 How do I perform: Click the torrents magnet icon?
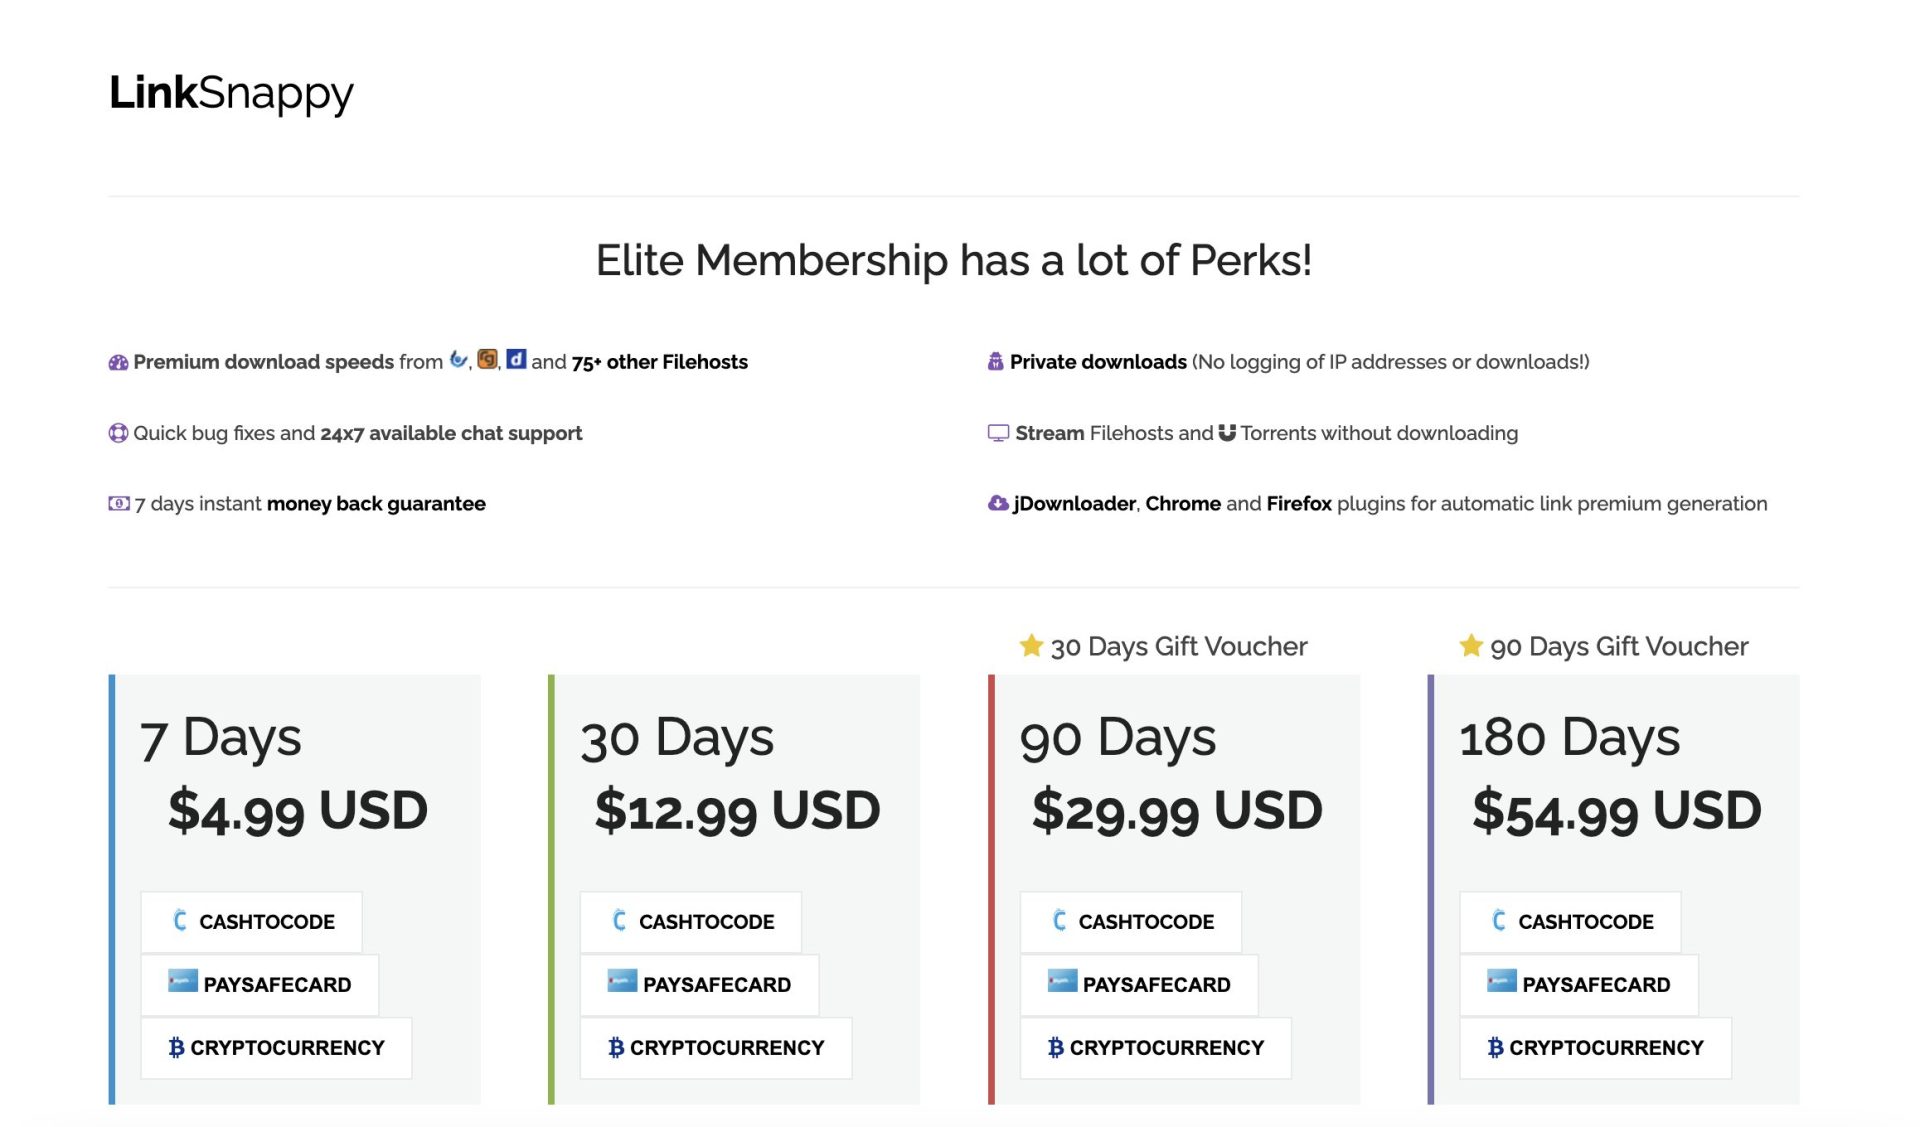pos(1227,433)
